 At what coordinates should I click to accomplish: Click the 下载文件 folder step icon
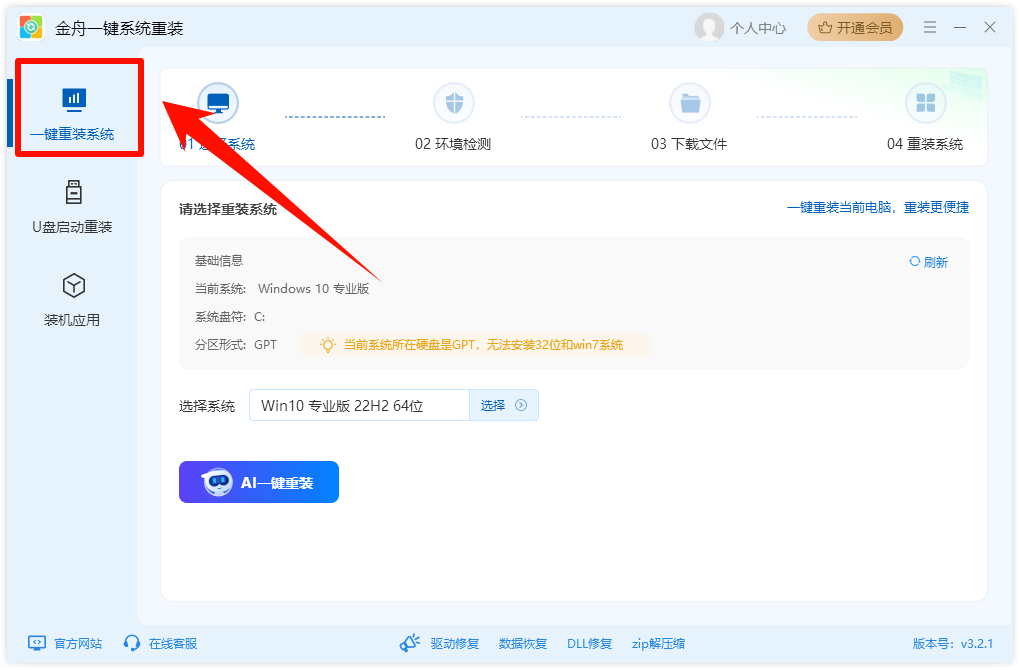pyautogui.click(x=689, y=103)
